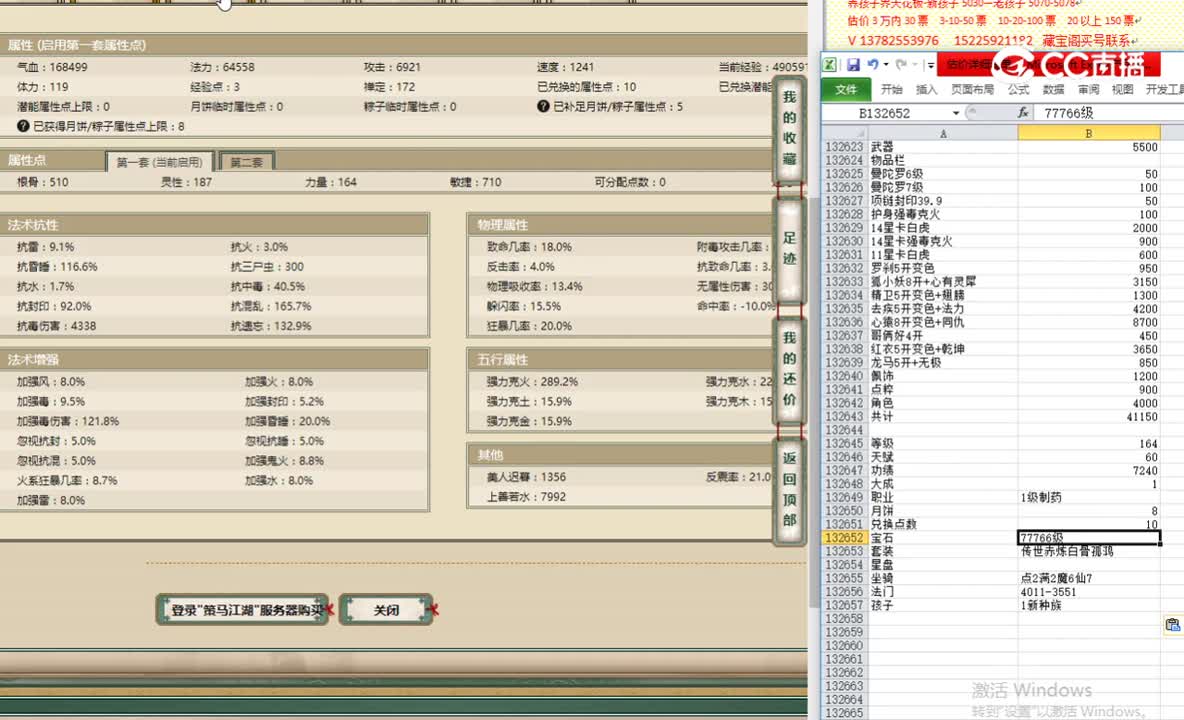
Task: Click 抗混乱：165.7% entry
Action: (271, 306)
